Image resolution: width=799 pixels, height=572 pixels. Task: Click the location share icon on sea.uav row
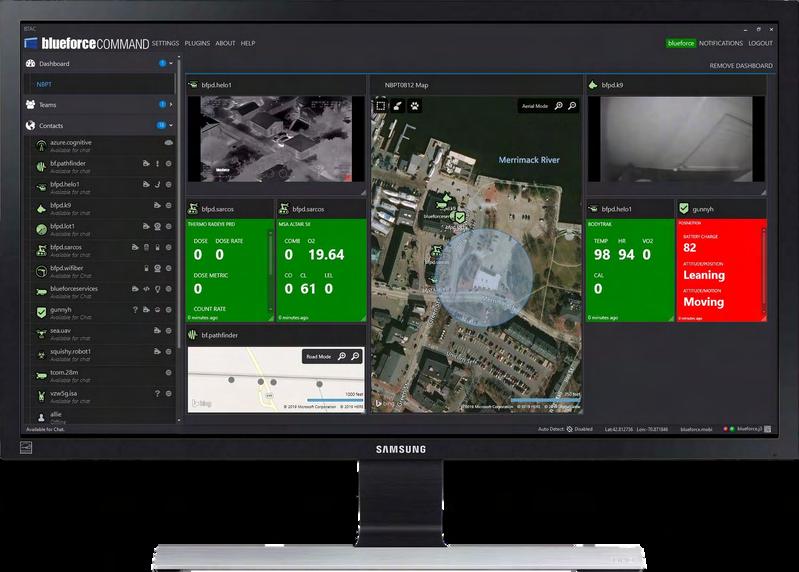157,331
